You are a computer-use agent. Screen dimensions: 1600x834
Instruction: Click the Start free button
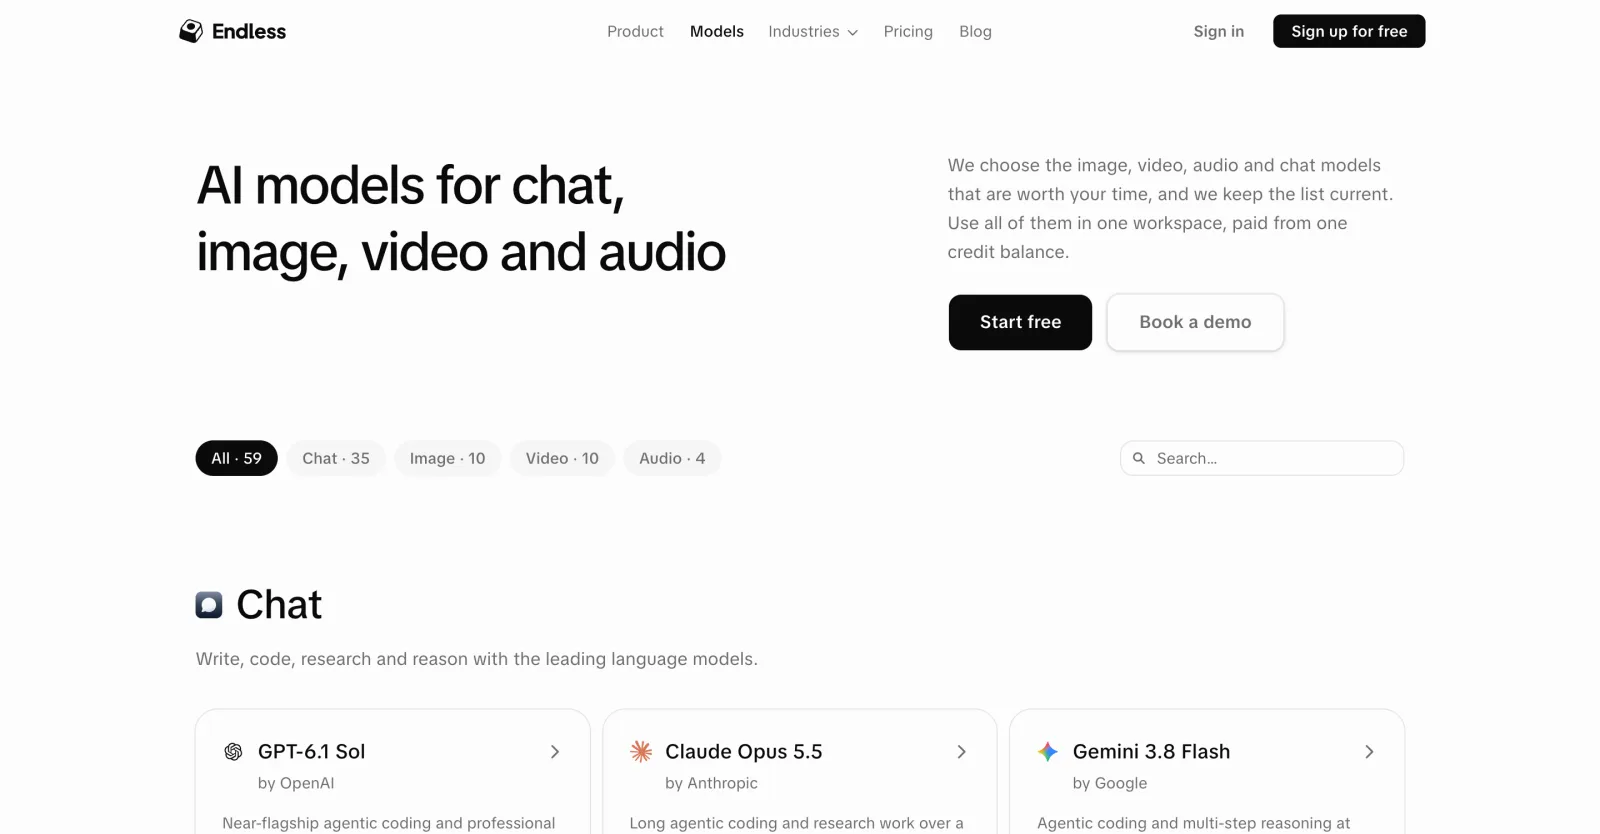[x=1020, y=322]
